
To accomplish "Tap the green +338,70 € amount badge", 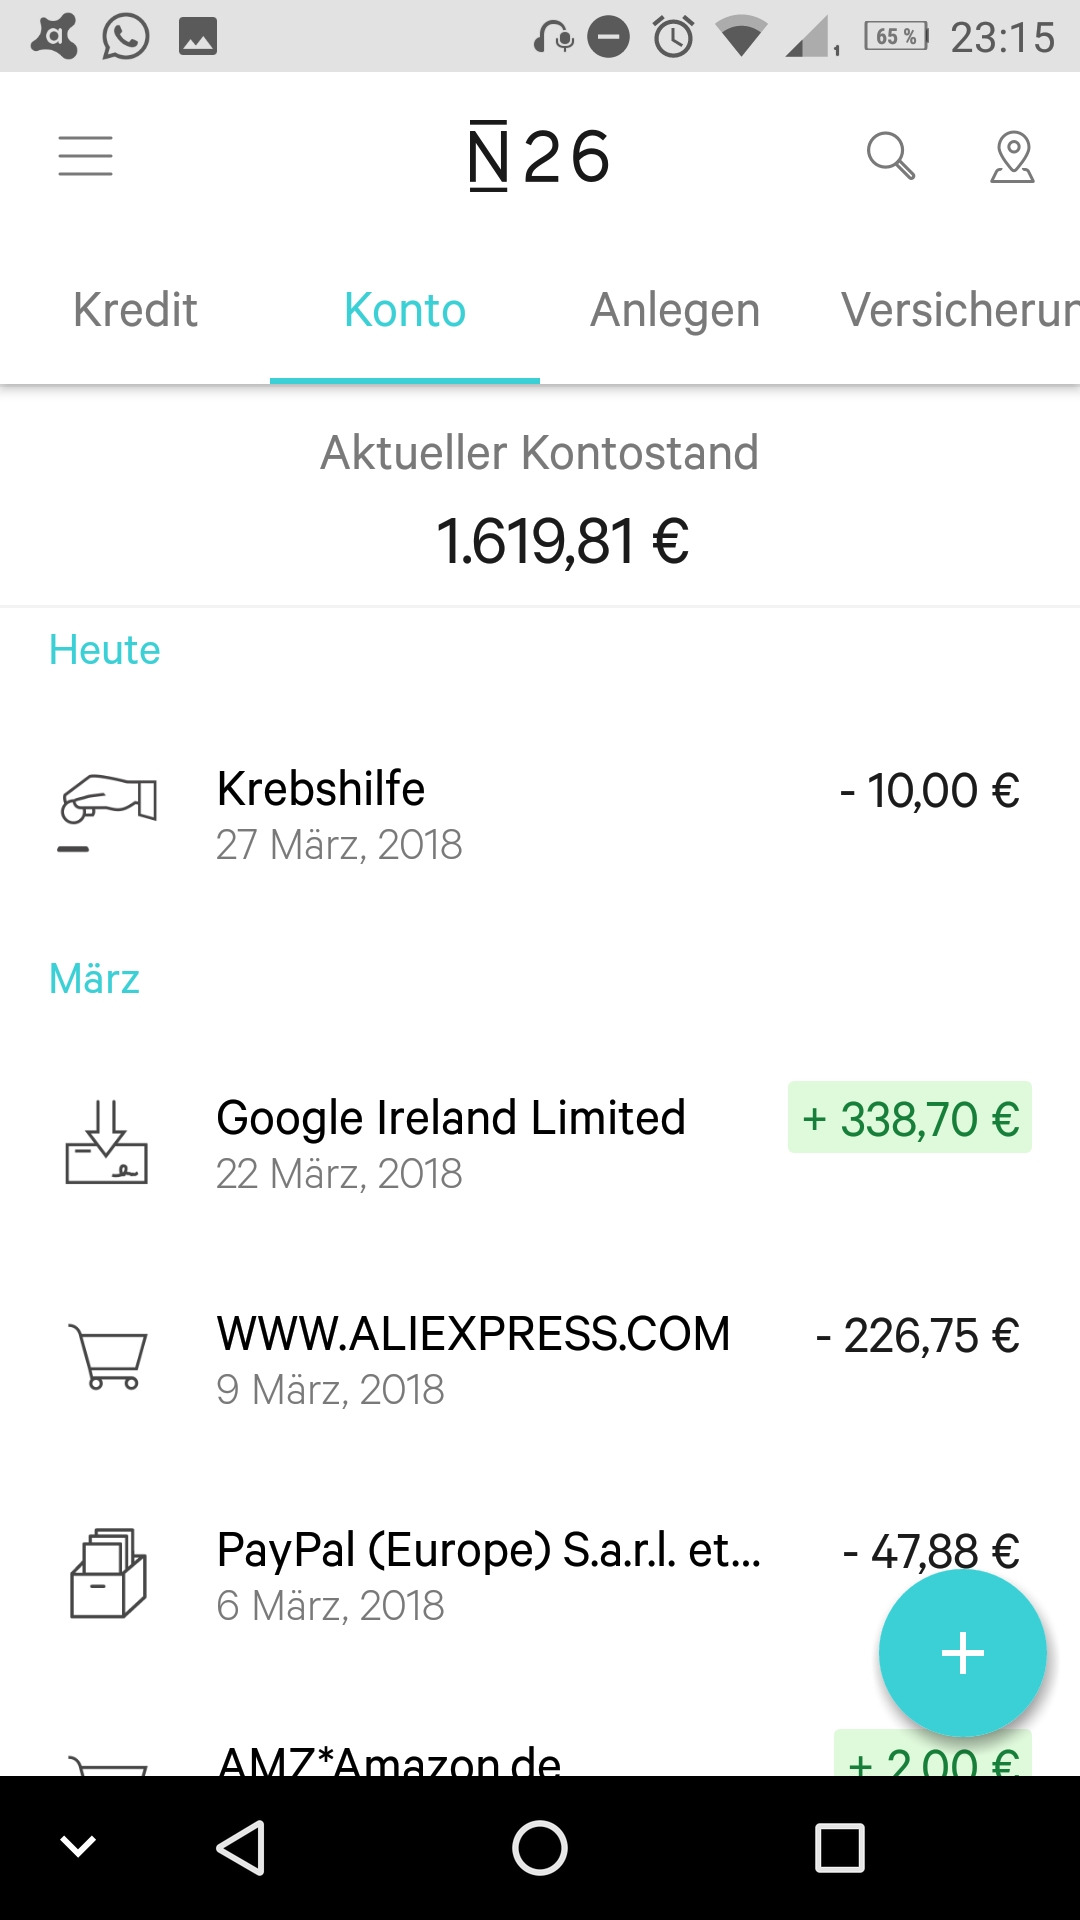I will click(x=910, y=1117).
